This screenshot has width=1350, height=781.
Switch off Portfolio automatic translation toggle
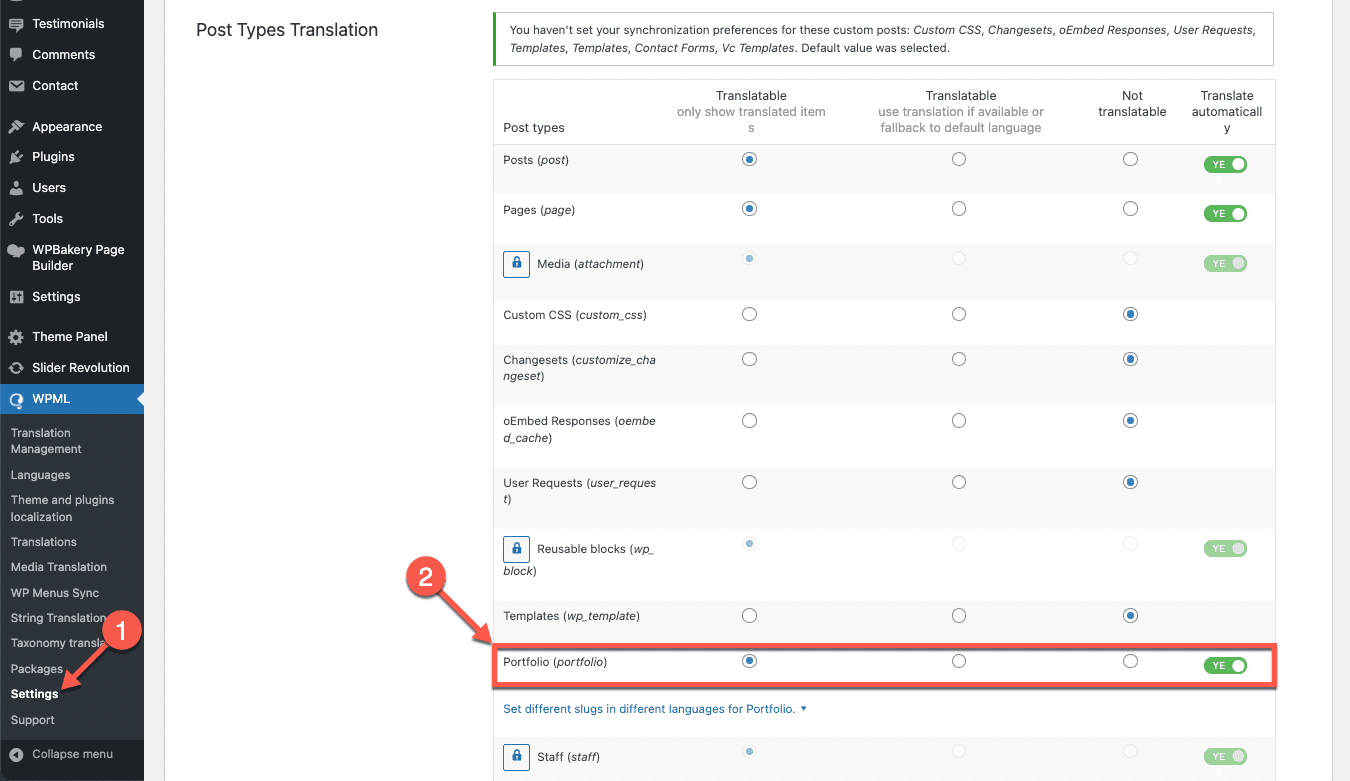pyautogui.click(x=1225, y=665)
